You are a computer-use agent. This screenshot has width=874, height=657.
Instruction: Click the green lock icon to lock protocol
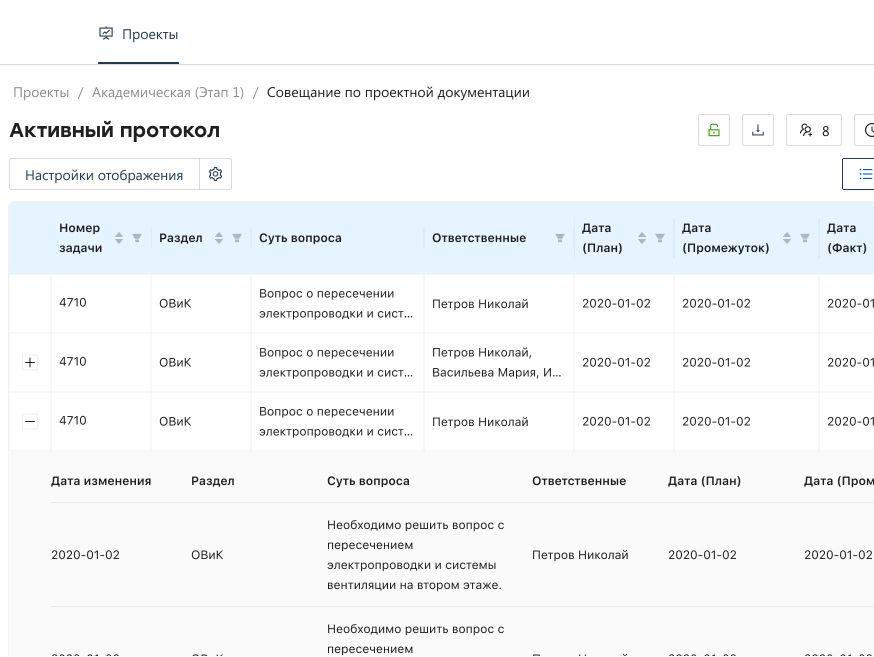pyautogui.click(x=713, y=130)
